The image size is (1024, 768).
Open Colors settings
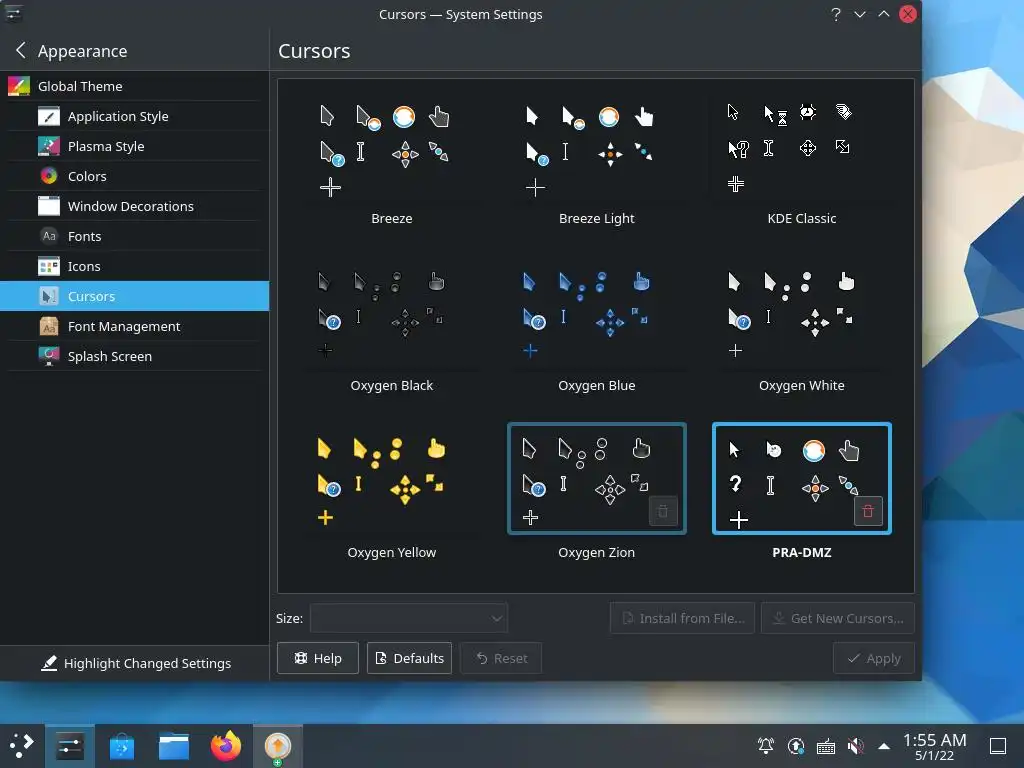pos(135,176)
